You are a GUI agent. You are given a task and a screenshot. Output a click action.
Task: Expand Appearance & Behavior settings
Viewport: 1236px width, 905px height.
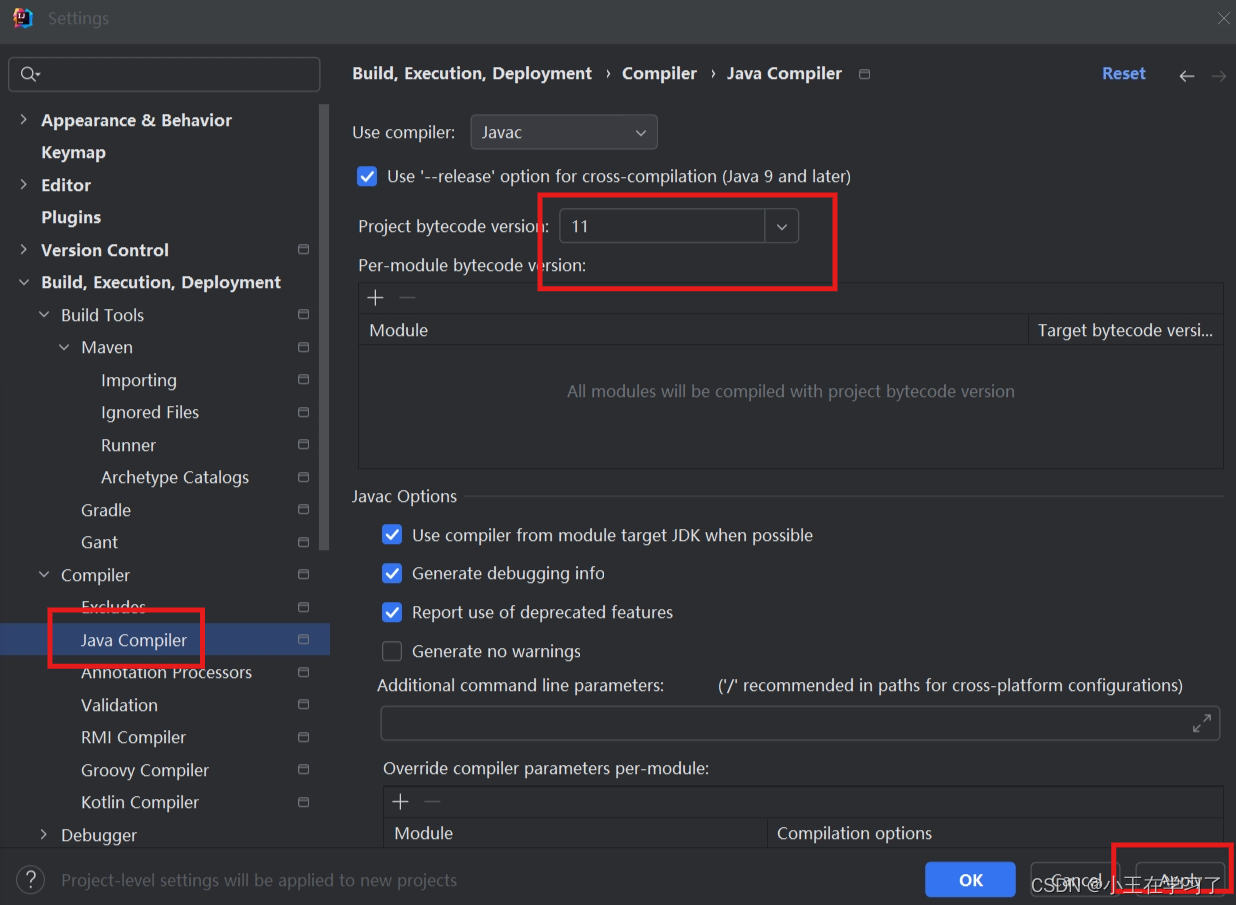coord(24,120)
